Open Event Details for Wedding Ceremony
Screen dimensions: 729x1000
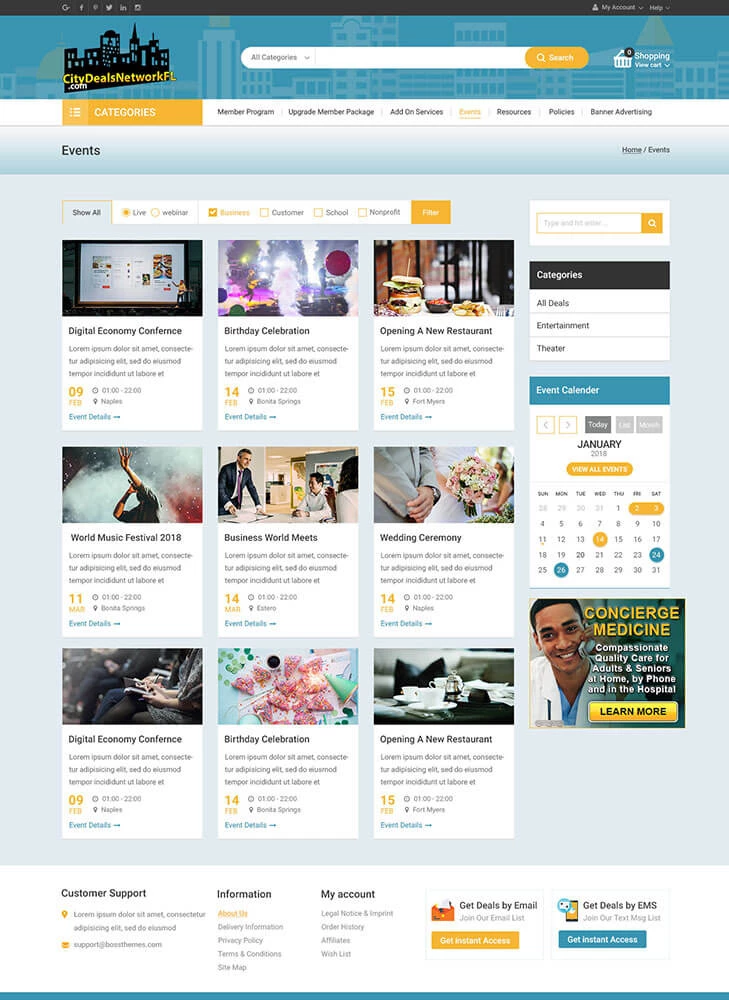point(406,624)
